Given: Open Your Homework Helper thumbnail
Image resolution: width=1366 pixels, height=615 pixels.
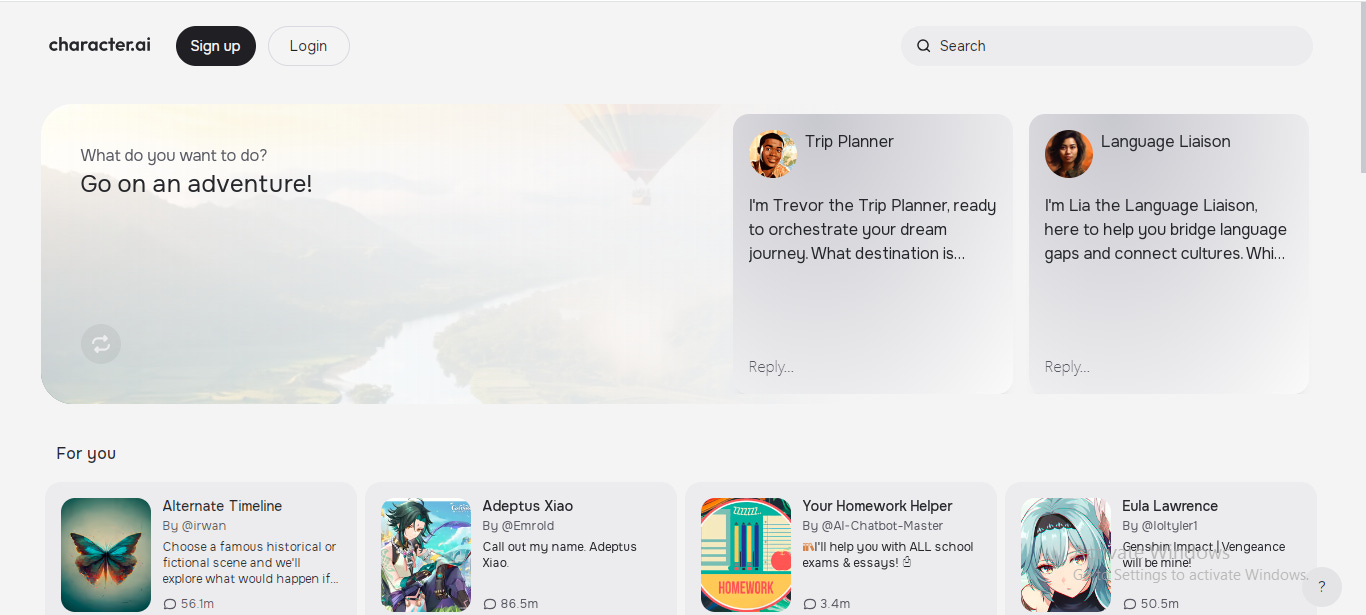Looking at the screenshot, I should pyautogui.click(x=746, y=555).
